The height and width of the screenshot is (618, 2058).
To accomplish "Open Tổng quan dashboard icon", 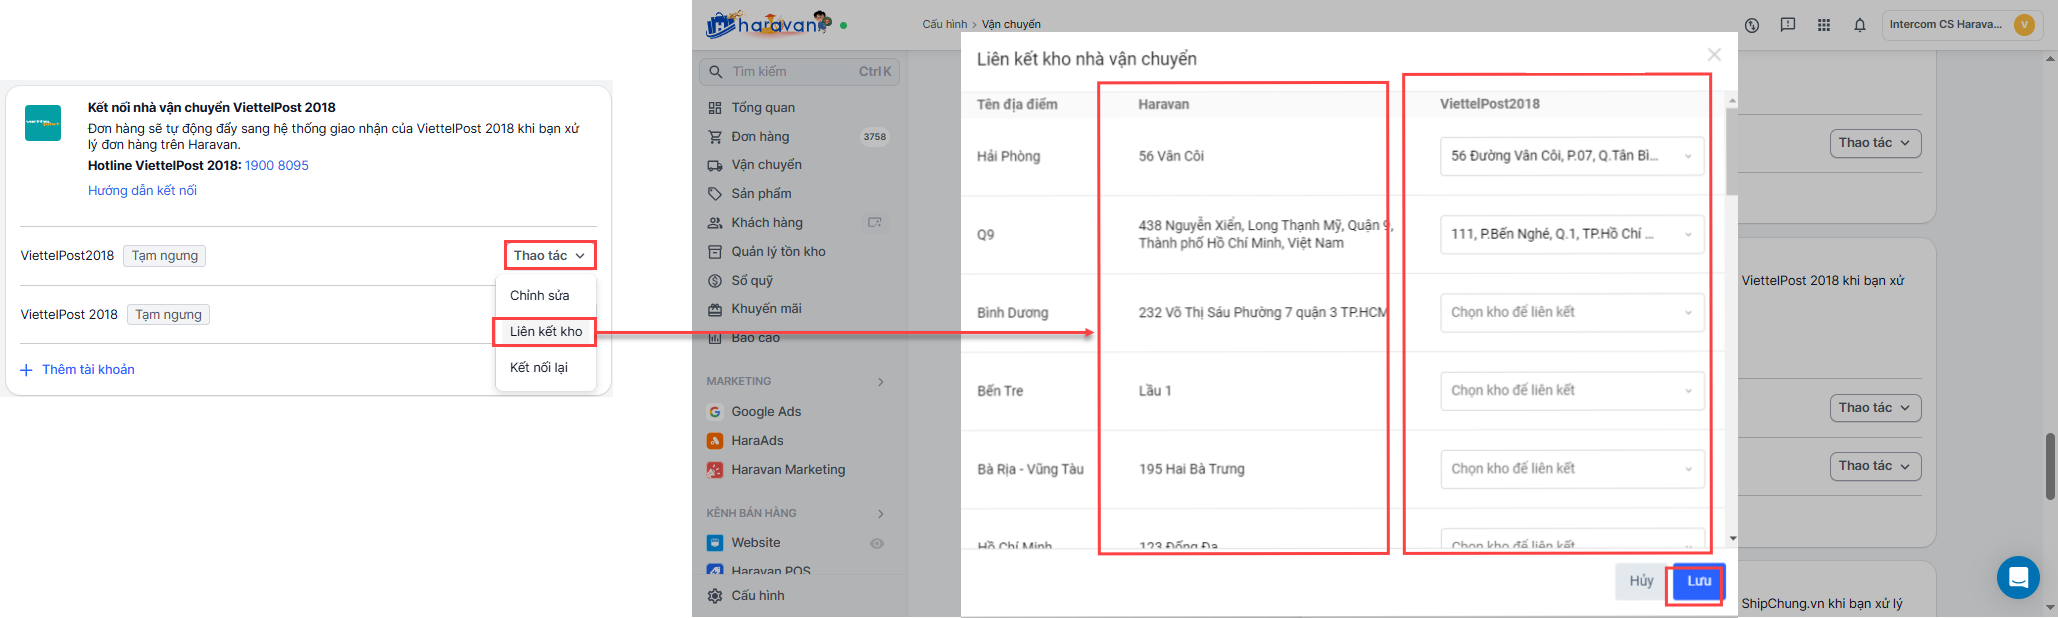I will (x=715, y=108).
